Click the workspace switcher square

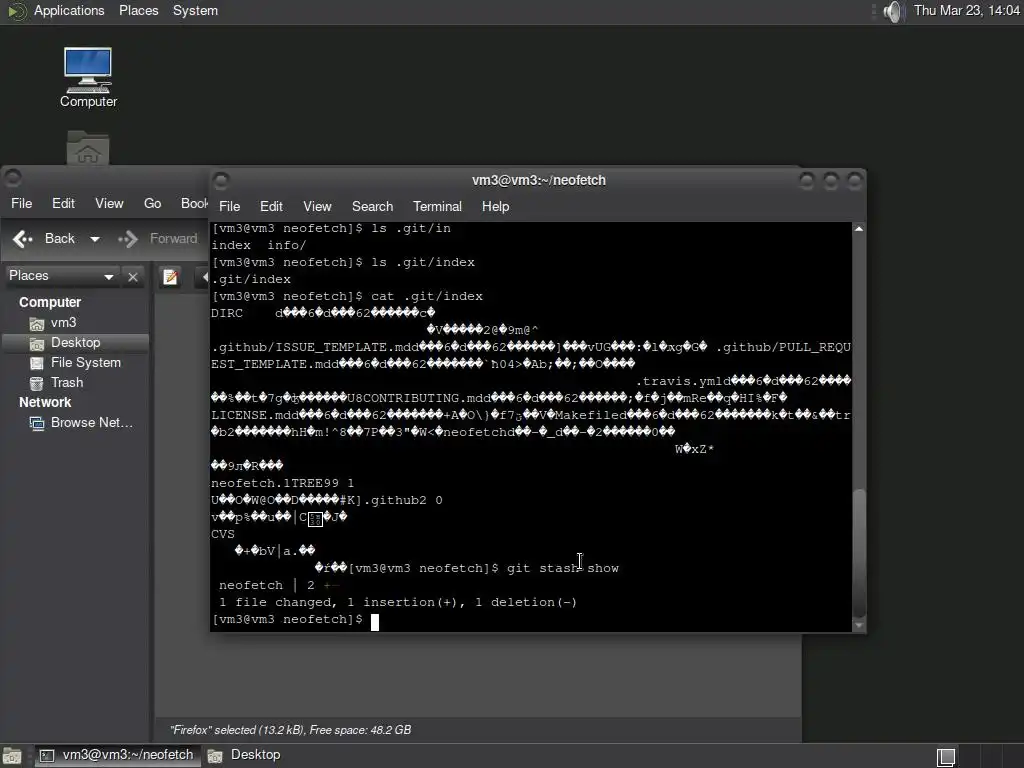[946, 756]
